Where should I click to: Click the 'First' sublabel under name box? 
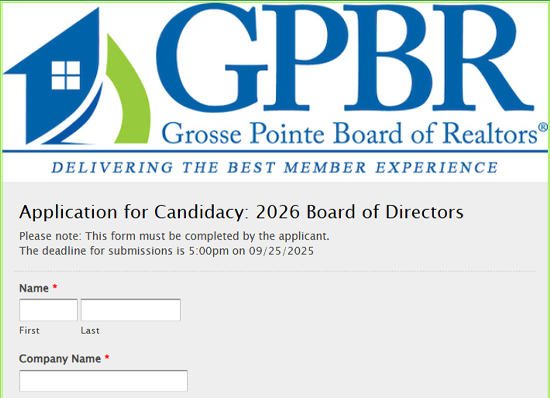tap(29, 331)
